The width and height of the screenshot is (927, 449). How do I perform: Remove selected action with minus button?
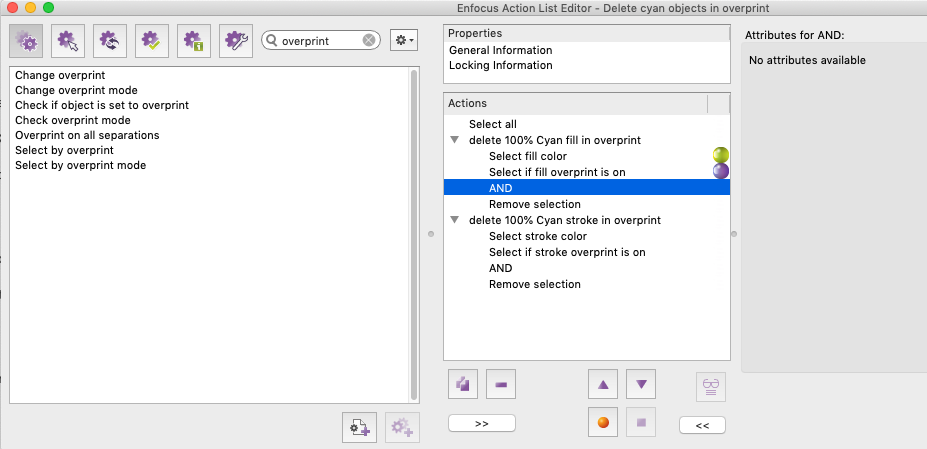point(501,385)
